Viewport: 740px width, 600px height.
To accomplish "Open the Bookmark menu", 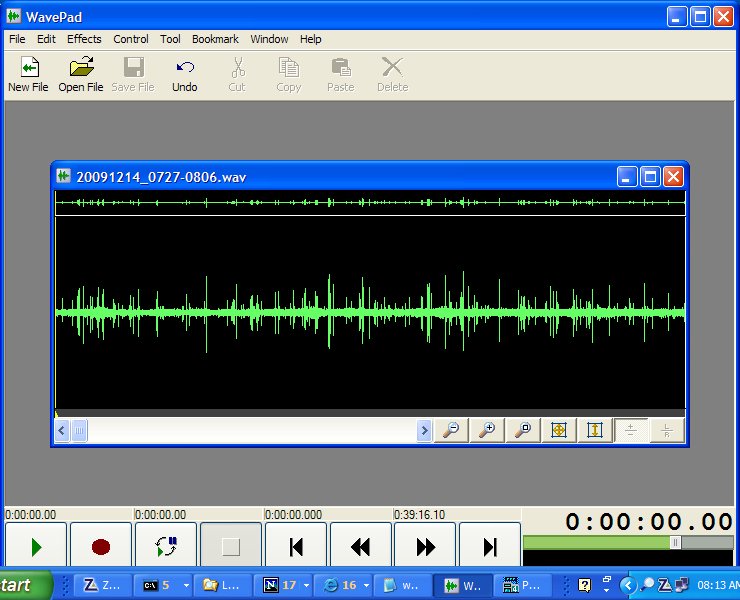I will (x=215, y=39).
